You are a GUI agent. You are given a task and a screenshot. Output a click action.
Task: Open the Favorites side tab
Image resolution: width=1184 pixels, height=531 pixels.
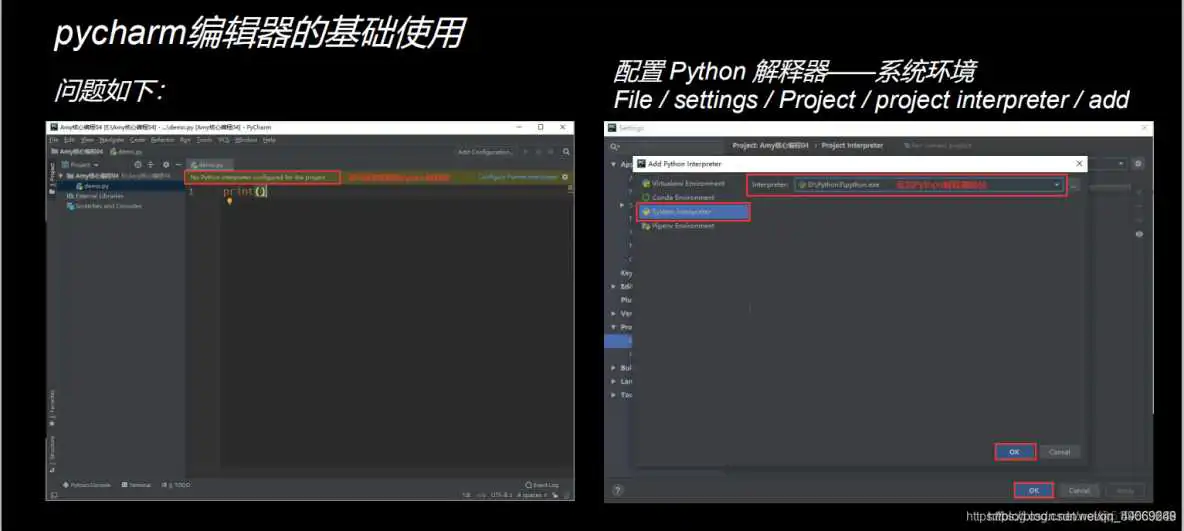(x=51, y=408)
